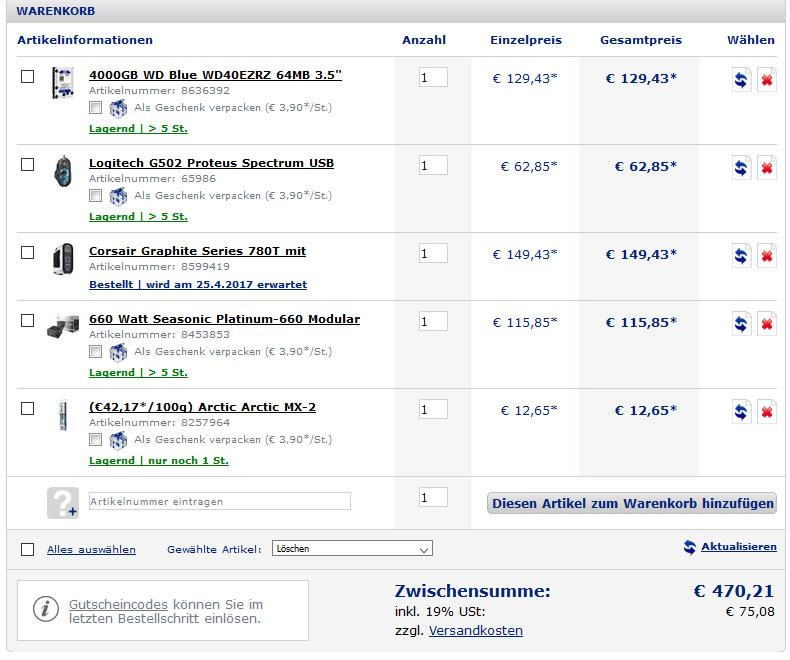This screenshot has width=790, height=660.
Task: Delete Logitech G502 from cart
Action: (x=766, y=168)
